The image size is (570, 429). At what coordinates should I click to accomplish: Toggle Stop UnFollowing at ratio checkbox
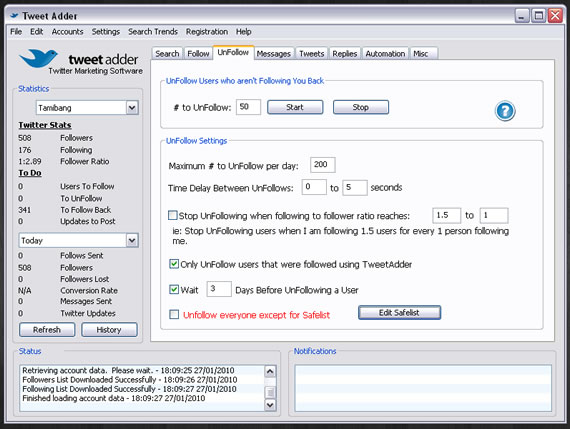click(x=173, y=215)
